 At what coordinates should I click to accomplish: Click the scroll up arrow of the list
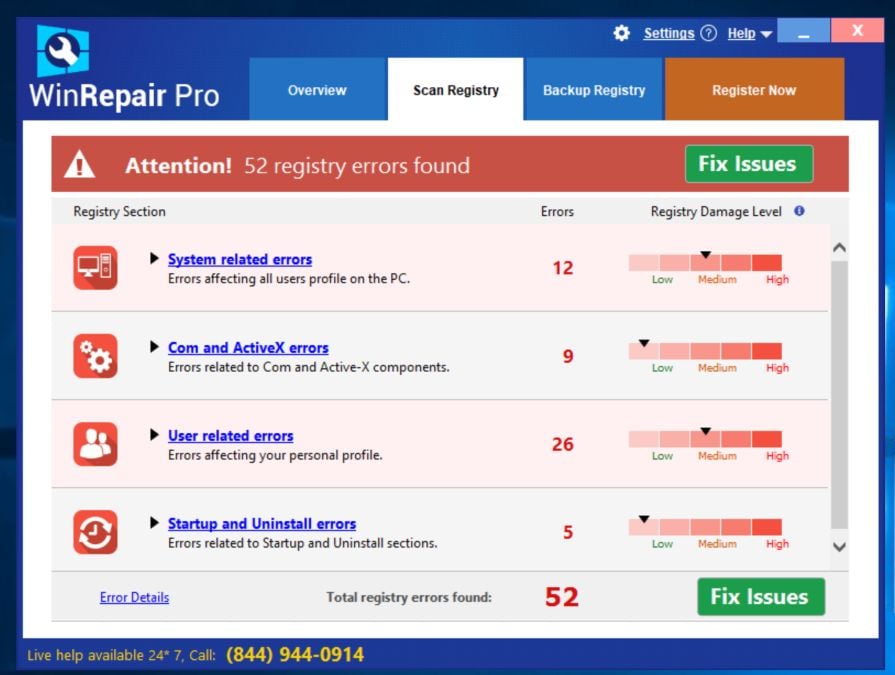[839, 248]
